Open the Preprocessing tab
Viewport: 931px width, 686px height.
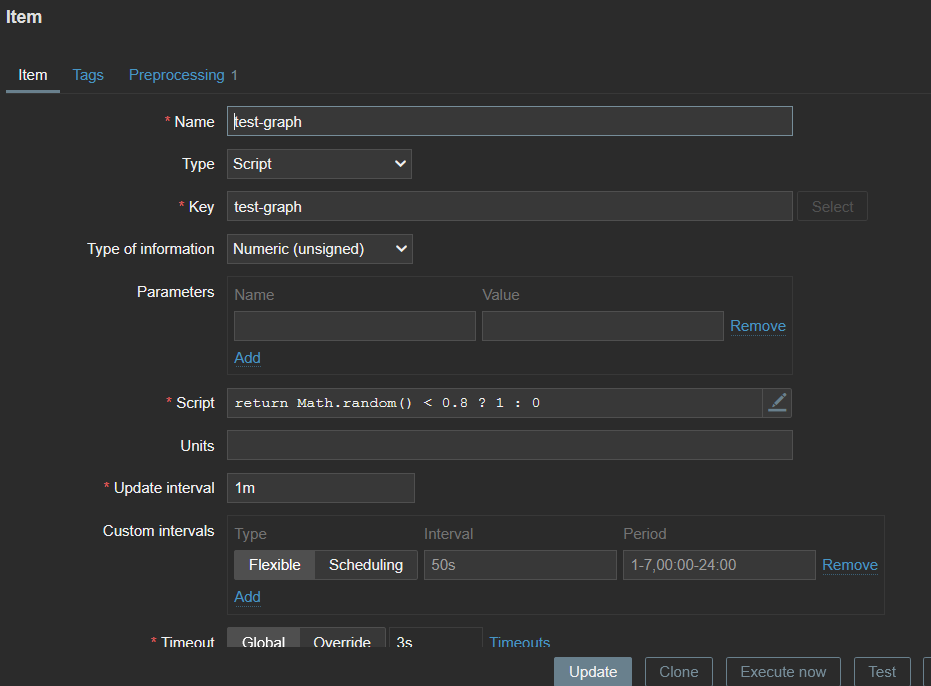[x=183, y=75]
